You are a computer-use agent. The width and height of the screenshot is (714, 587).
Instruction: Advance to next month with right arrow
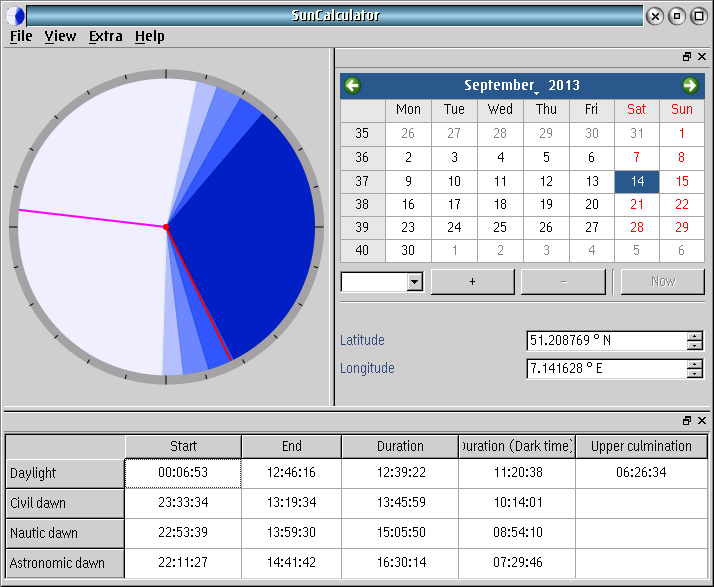pyautogui.click(x=690, y=85)
